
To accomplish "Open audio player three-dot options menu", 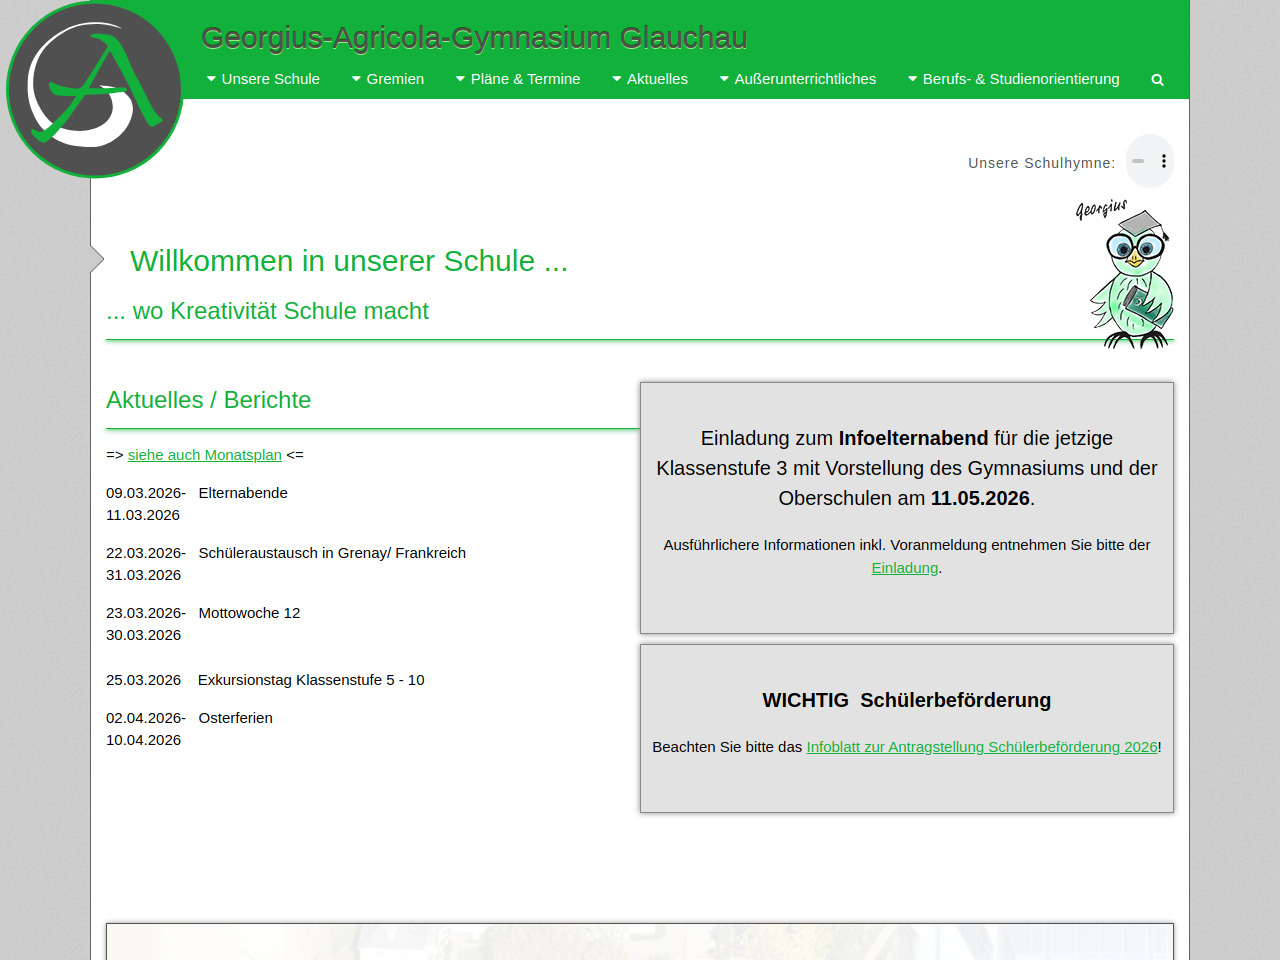I will 1163,161.
